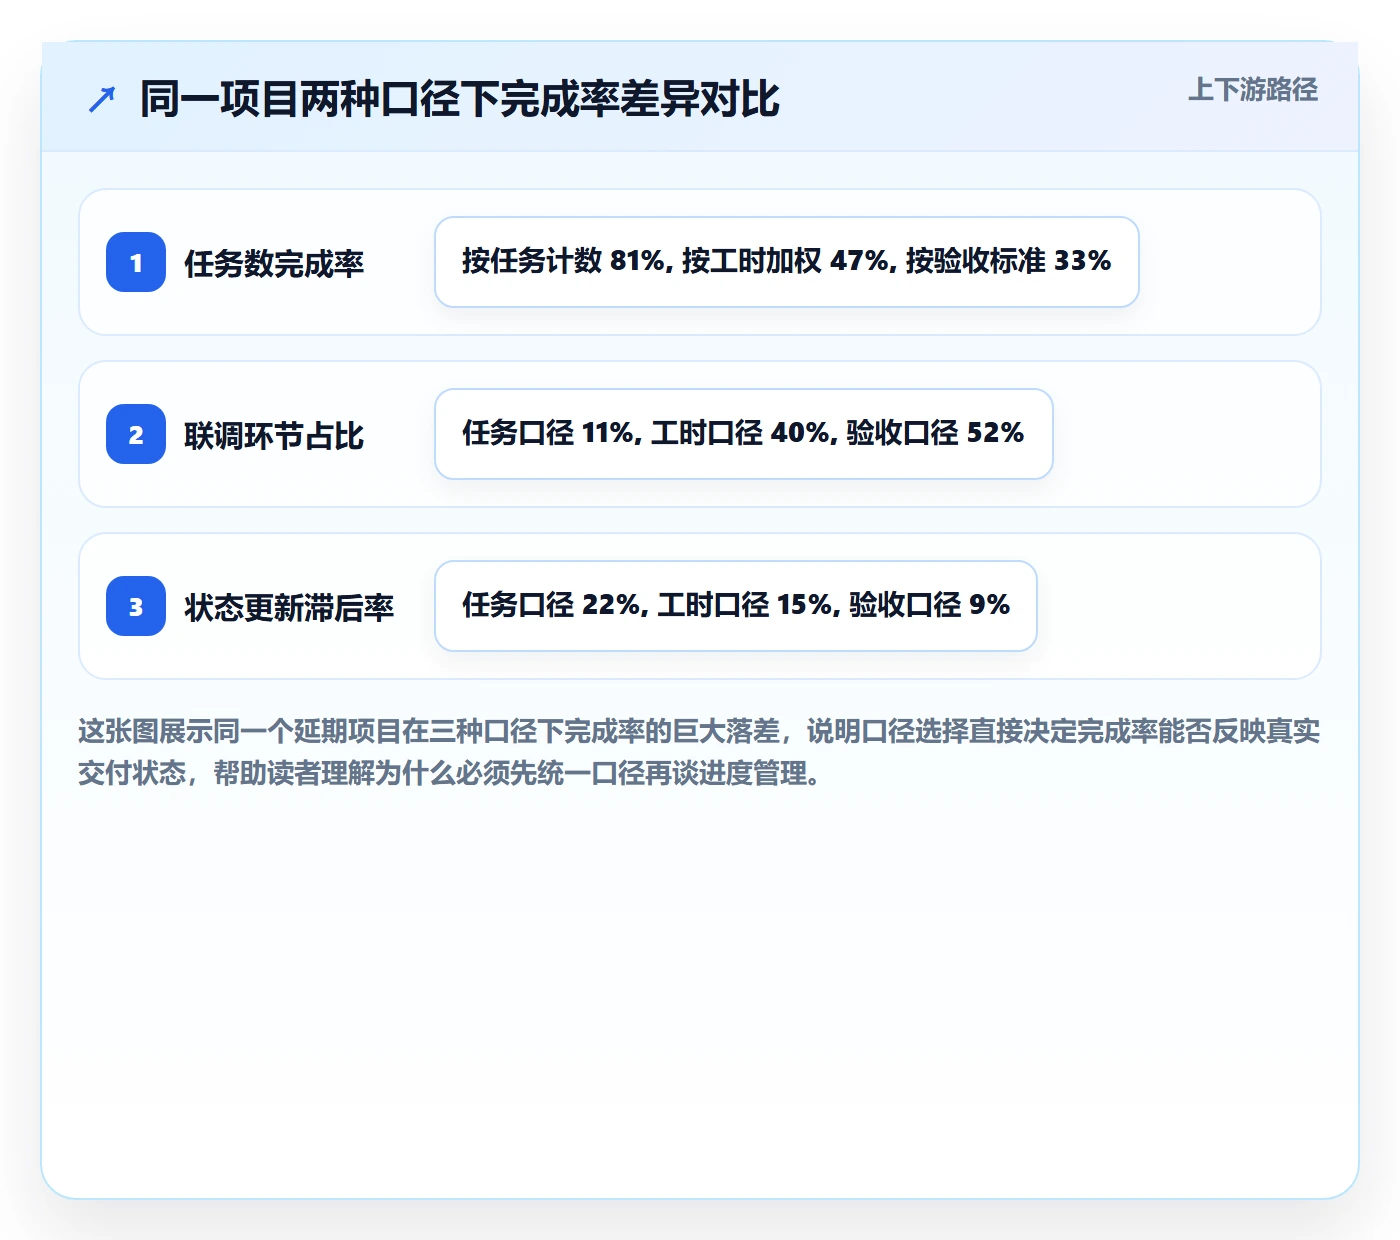Select the 状态更新滞后率 row label
Image resolution: width=1400 pixels, height=1240 pixels.
[x=289, y=608]
